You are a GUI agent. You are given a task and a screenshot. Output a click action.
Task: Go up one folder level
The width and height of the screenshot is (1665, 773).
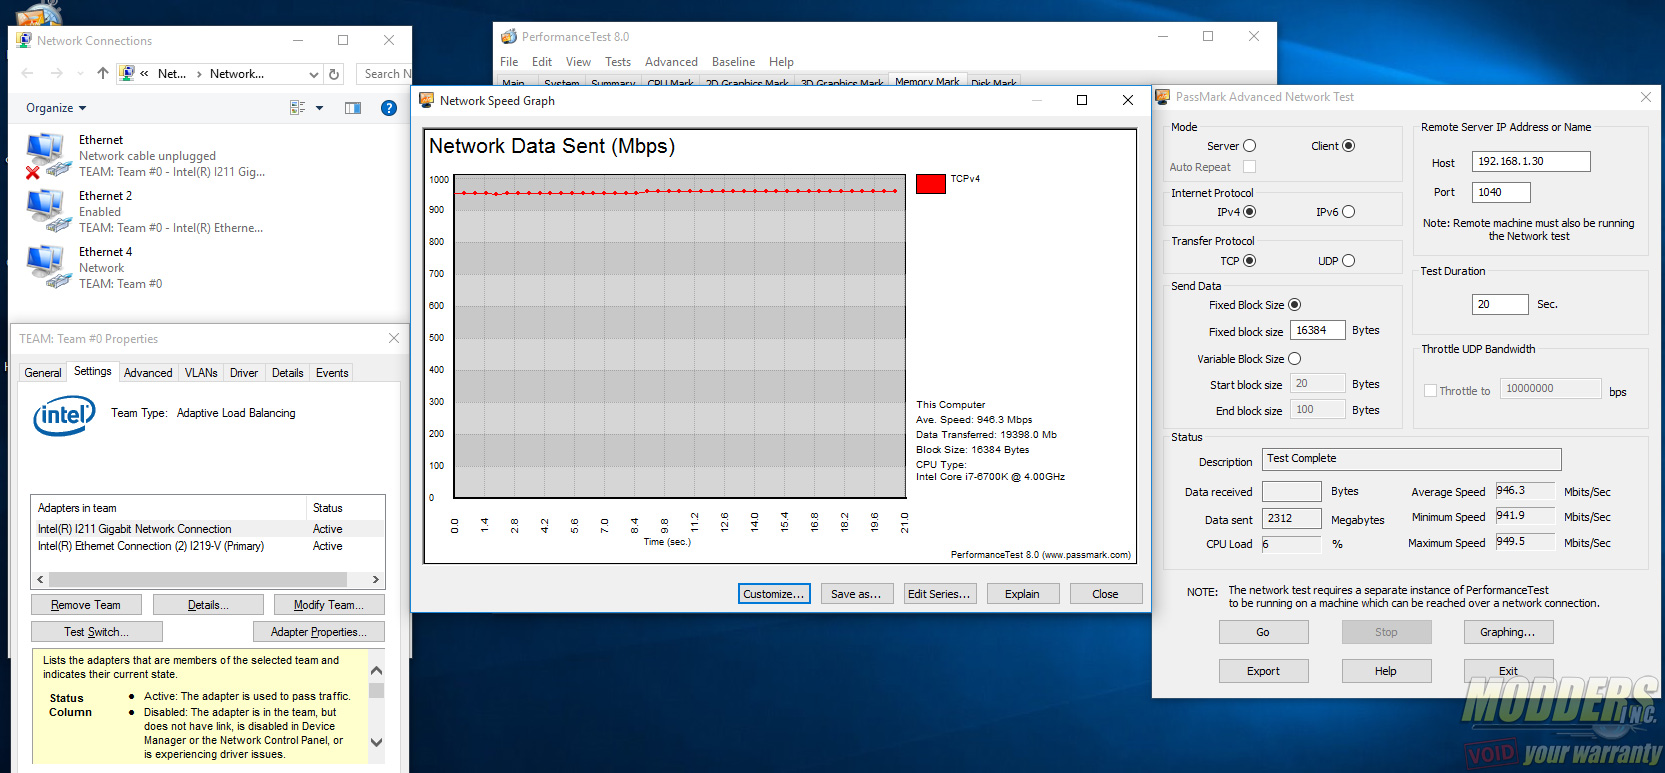point(102,74)
